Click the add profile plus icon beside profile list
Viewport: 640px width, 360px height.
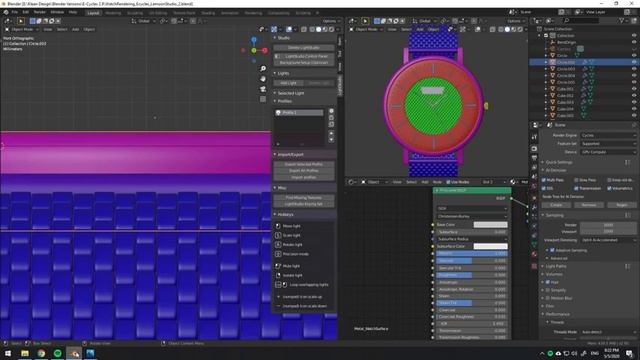point(331,111)
